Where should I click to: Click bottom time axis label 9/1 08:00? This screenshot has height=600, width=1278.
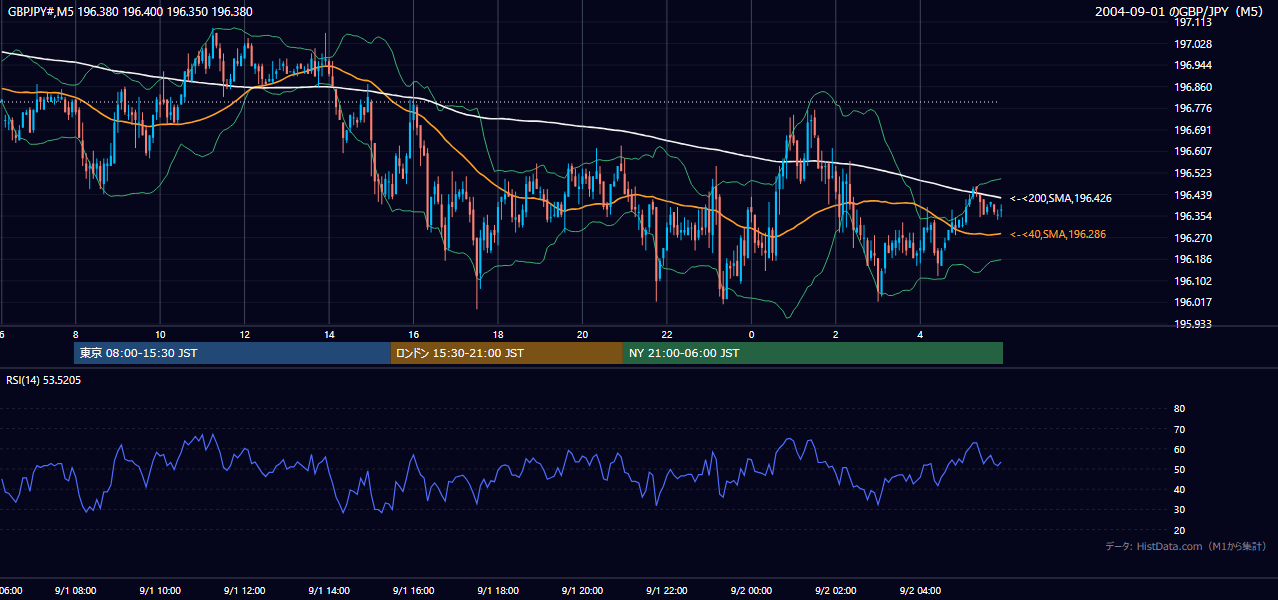point(76,591)
